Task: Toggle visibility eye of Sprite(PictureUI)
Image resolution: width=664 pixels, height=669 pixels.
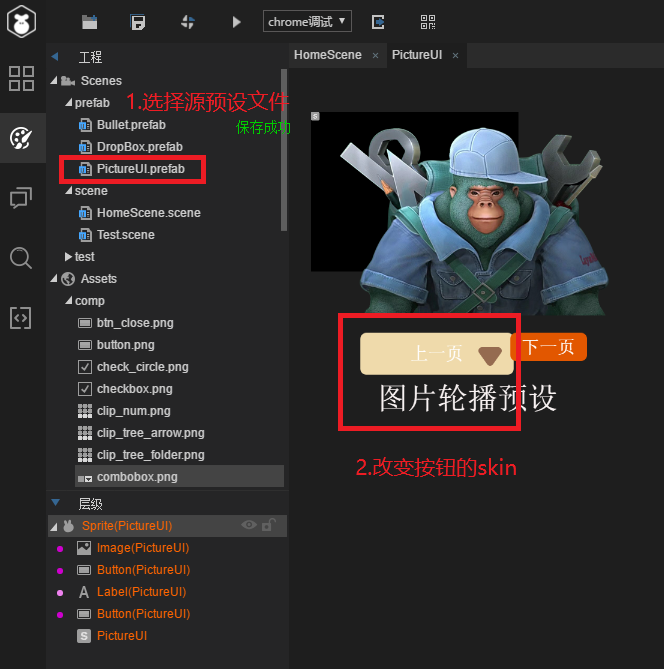Action: pyautogui.click(x=249, y=525)
